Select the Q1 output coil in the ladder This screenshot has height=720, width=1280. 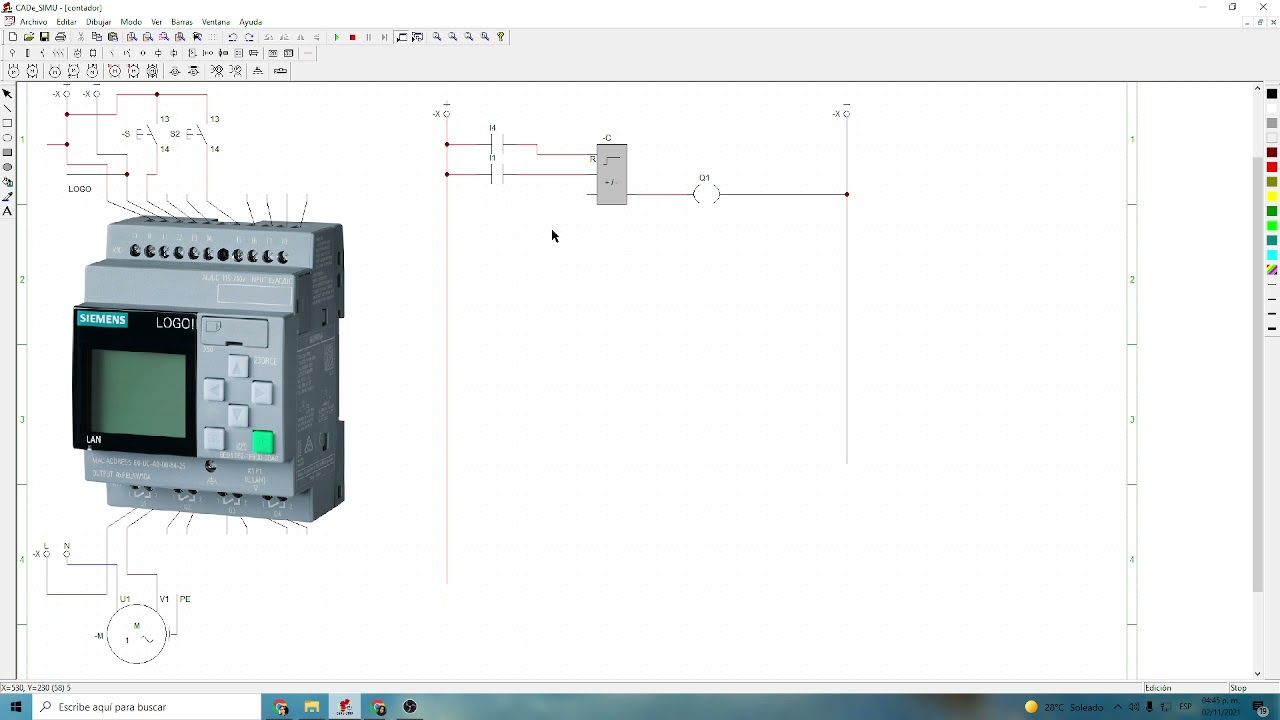pyautogui.click(x=706, y=194)
